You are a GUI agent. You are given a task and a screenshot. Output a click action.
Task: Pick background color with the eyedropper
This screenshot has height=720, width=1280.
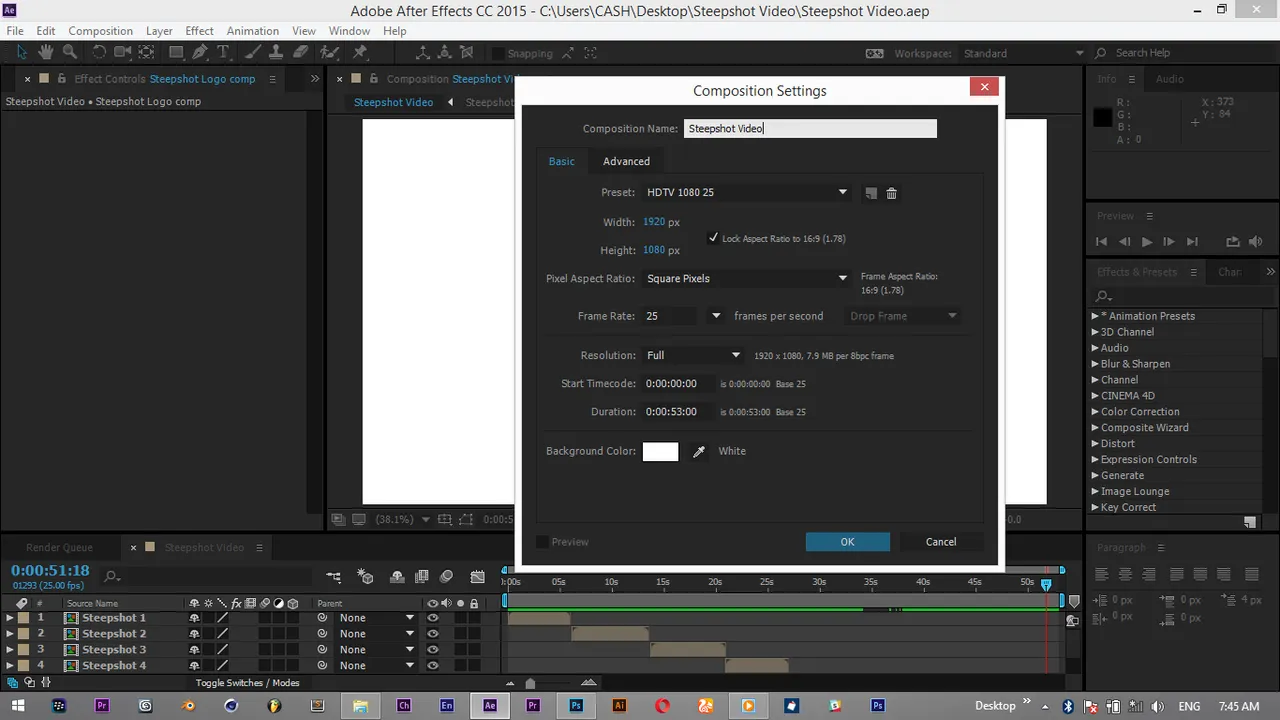pos(699,452)
